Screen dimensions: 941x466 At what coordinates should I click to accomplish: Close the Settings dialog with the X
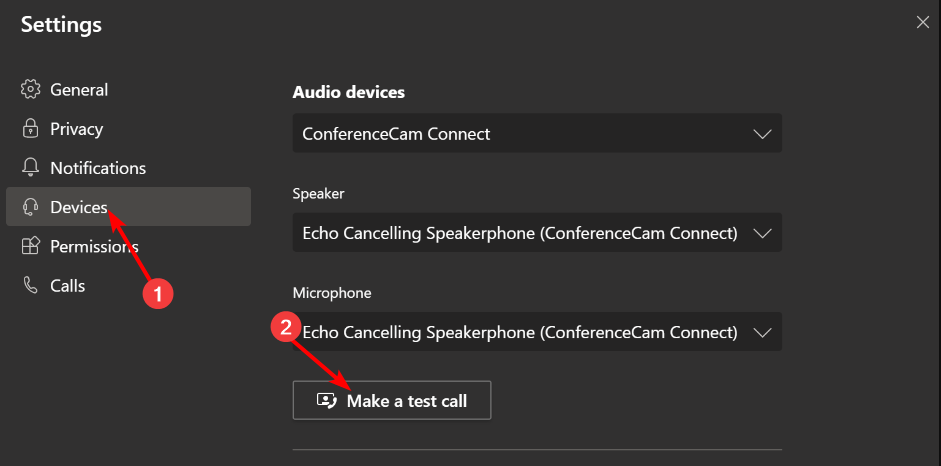(922, 23)
